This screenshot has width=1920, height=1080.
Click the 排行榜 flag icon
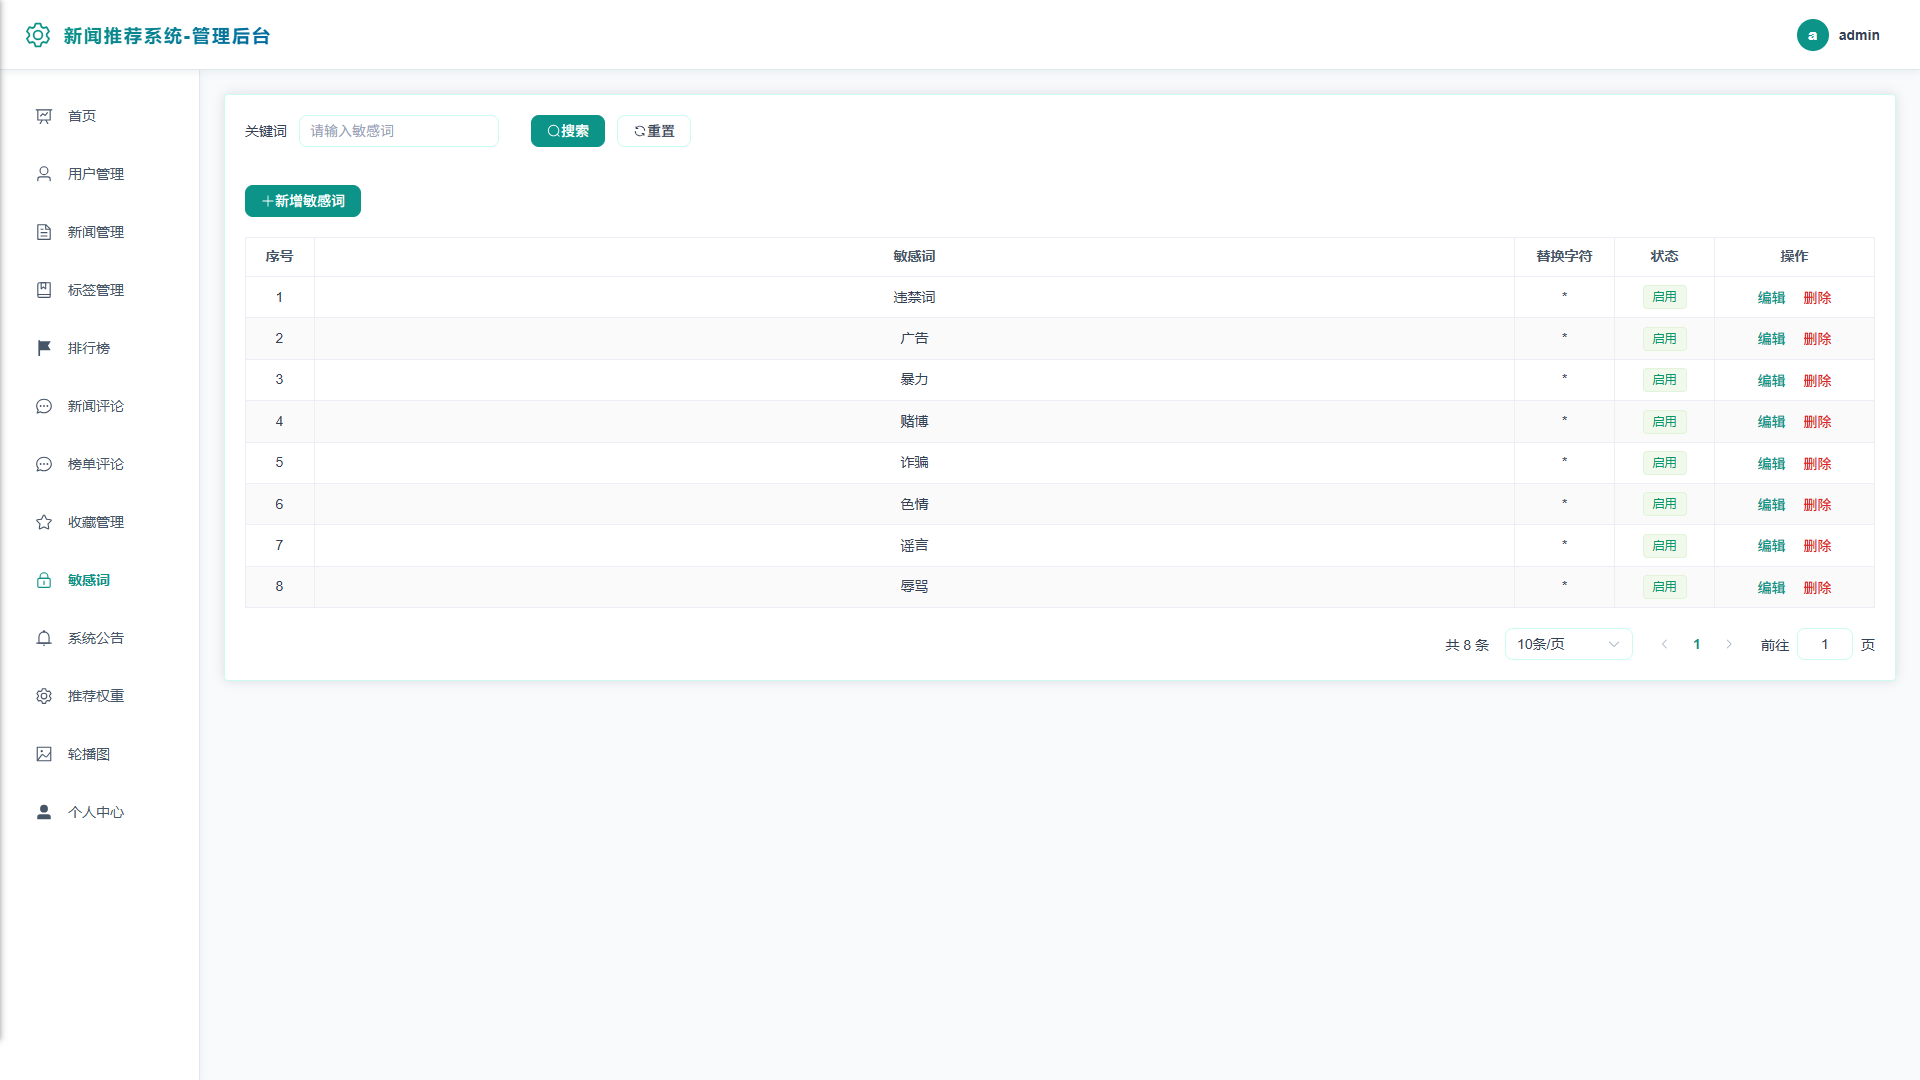pyautogui.click(x=44, y=348)
